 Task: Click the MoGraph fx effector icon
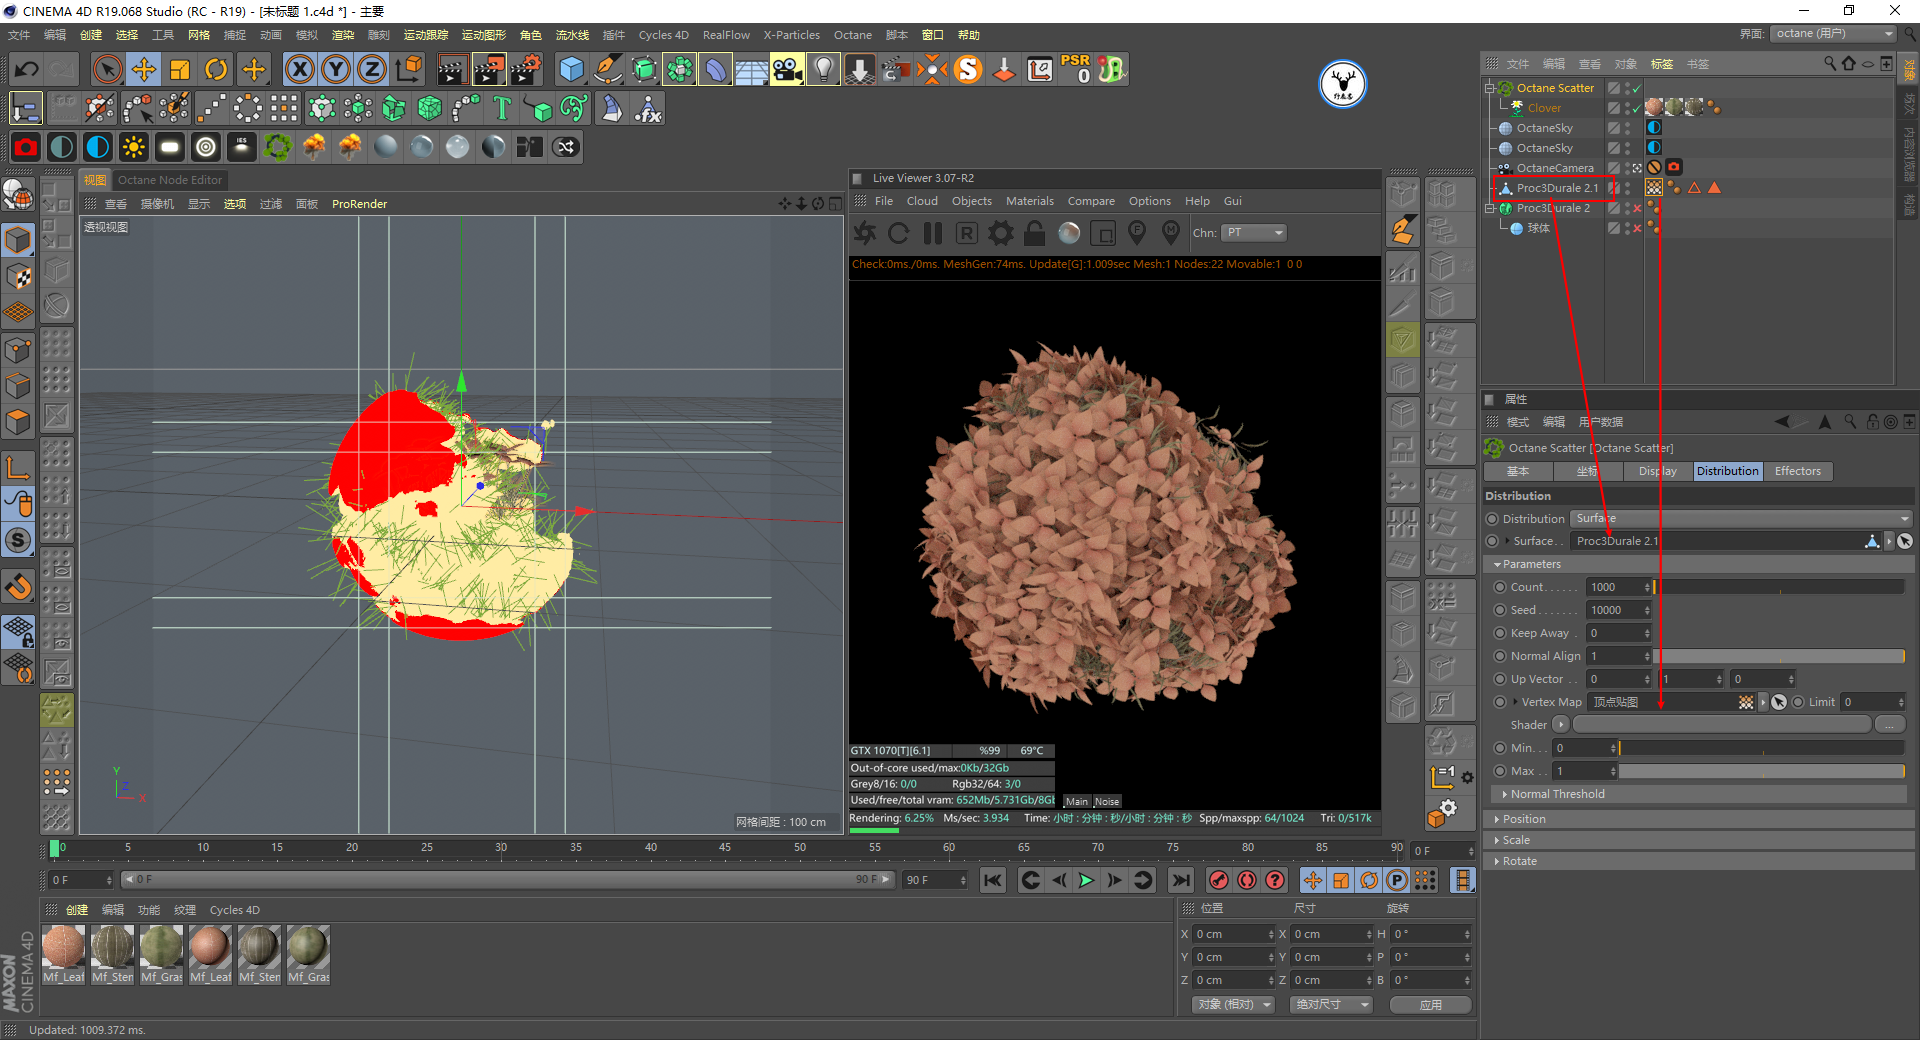click(648, 108)
